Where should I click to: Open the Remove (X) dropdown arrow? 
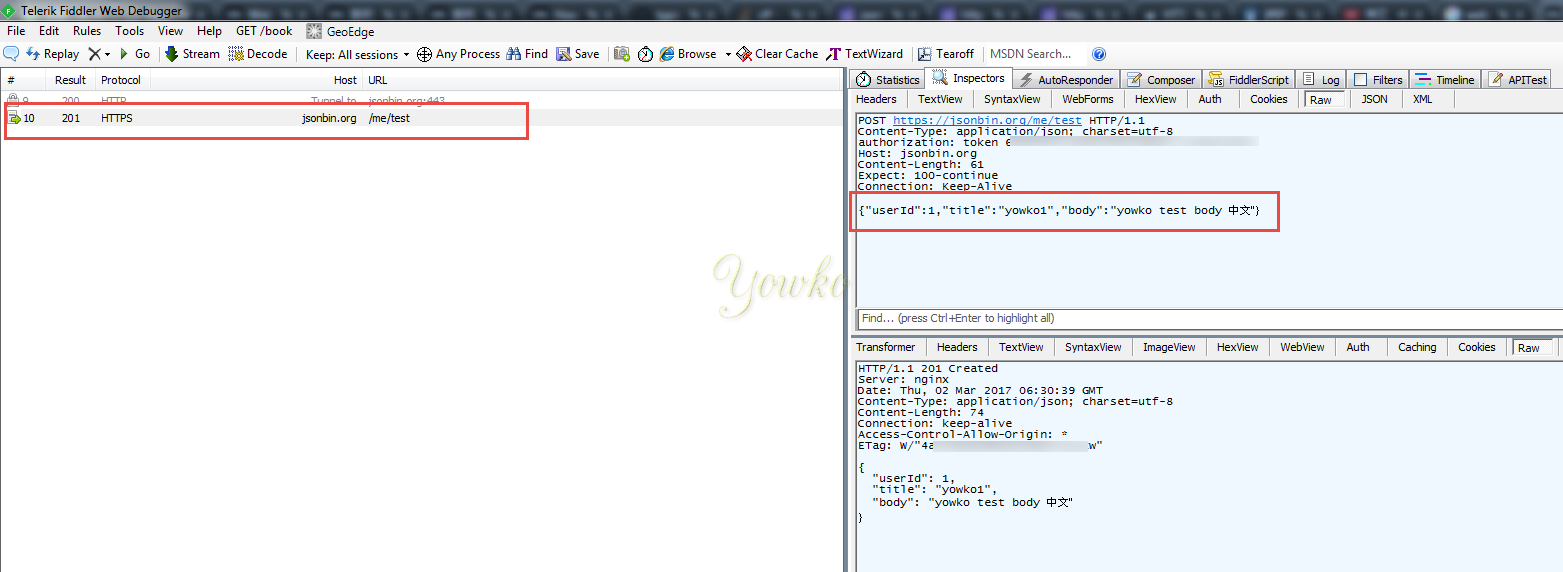click(107, 55)
